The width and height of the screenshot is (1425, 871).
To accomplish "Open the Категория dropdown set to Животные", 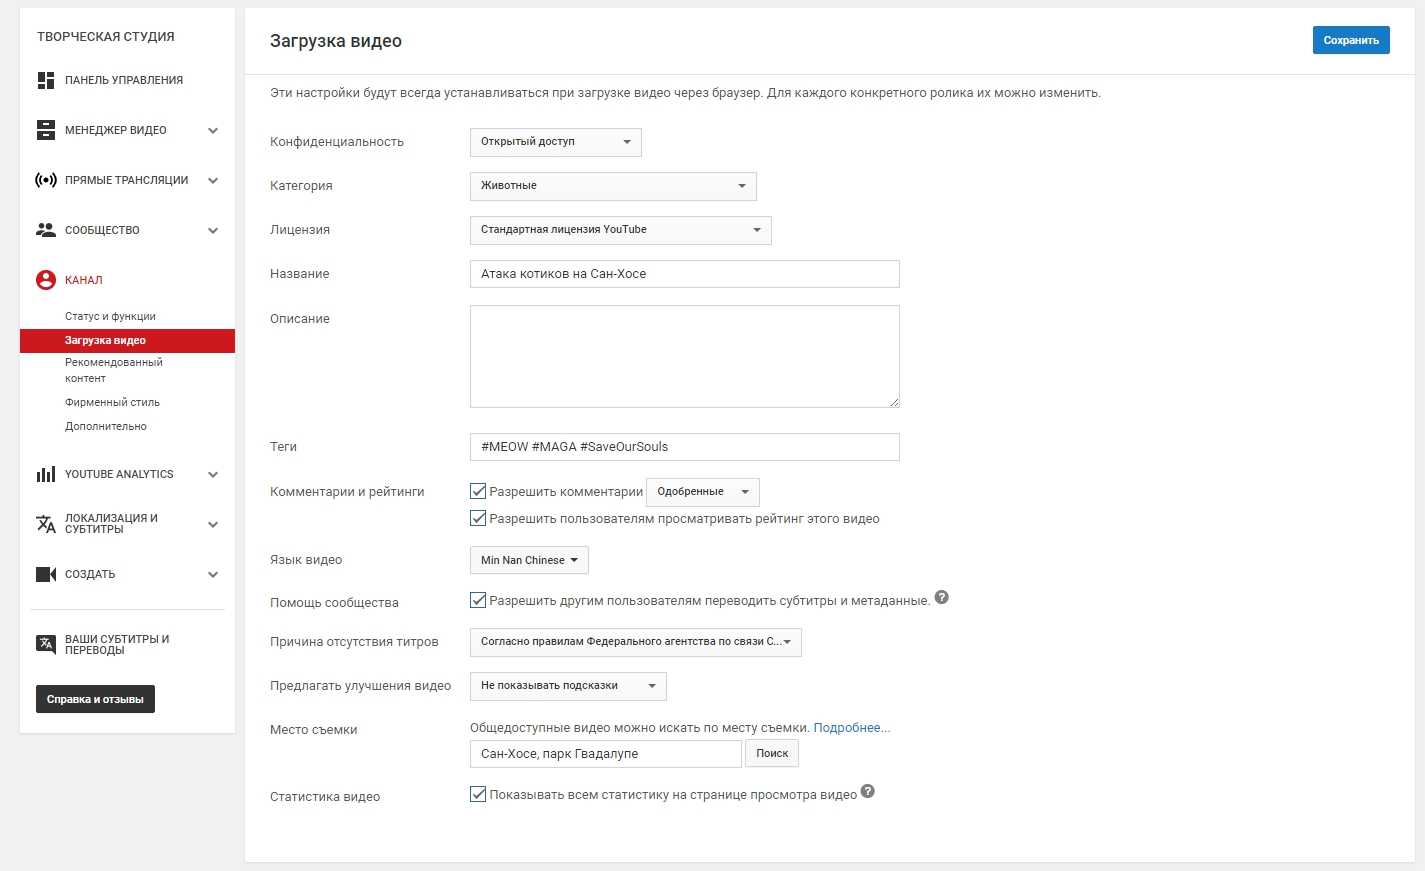I will pyautogui.click(x=612, y=186).
